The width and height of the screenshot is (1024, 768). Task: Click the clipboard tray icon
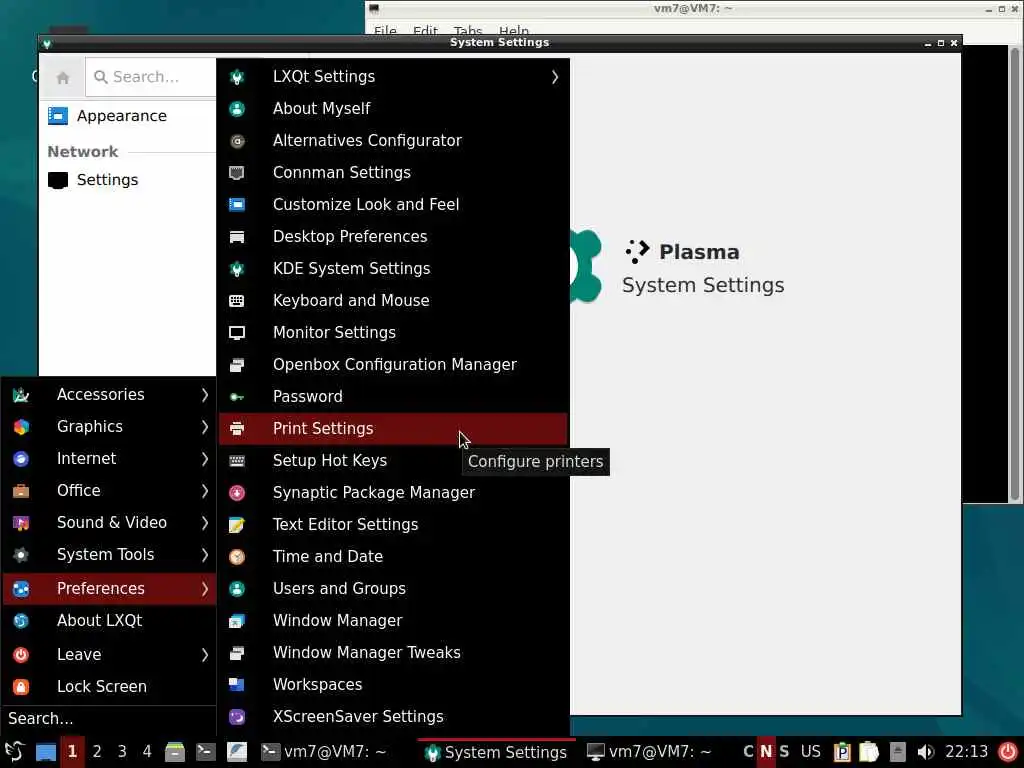coord(842,752)
